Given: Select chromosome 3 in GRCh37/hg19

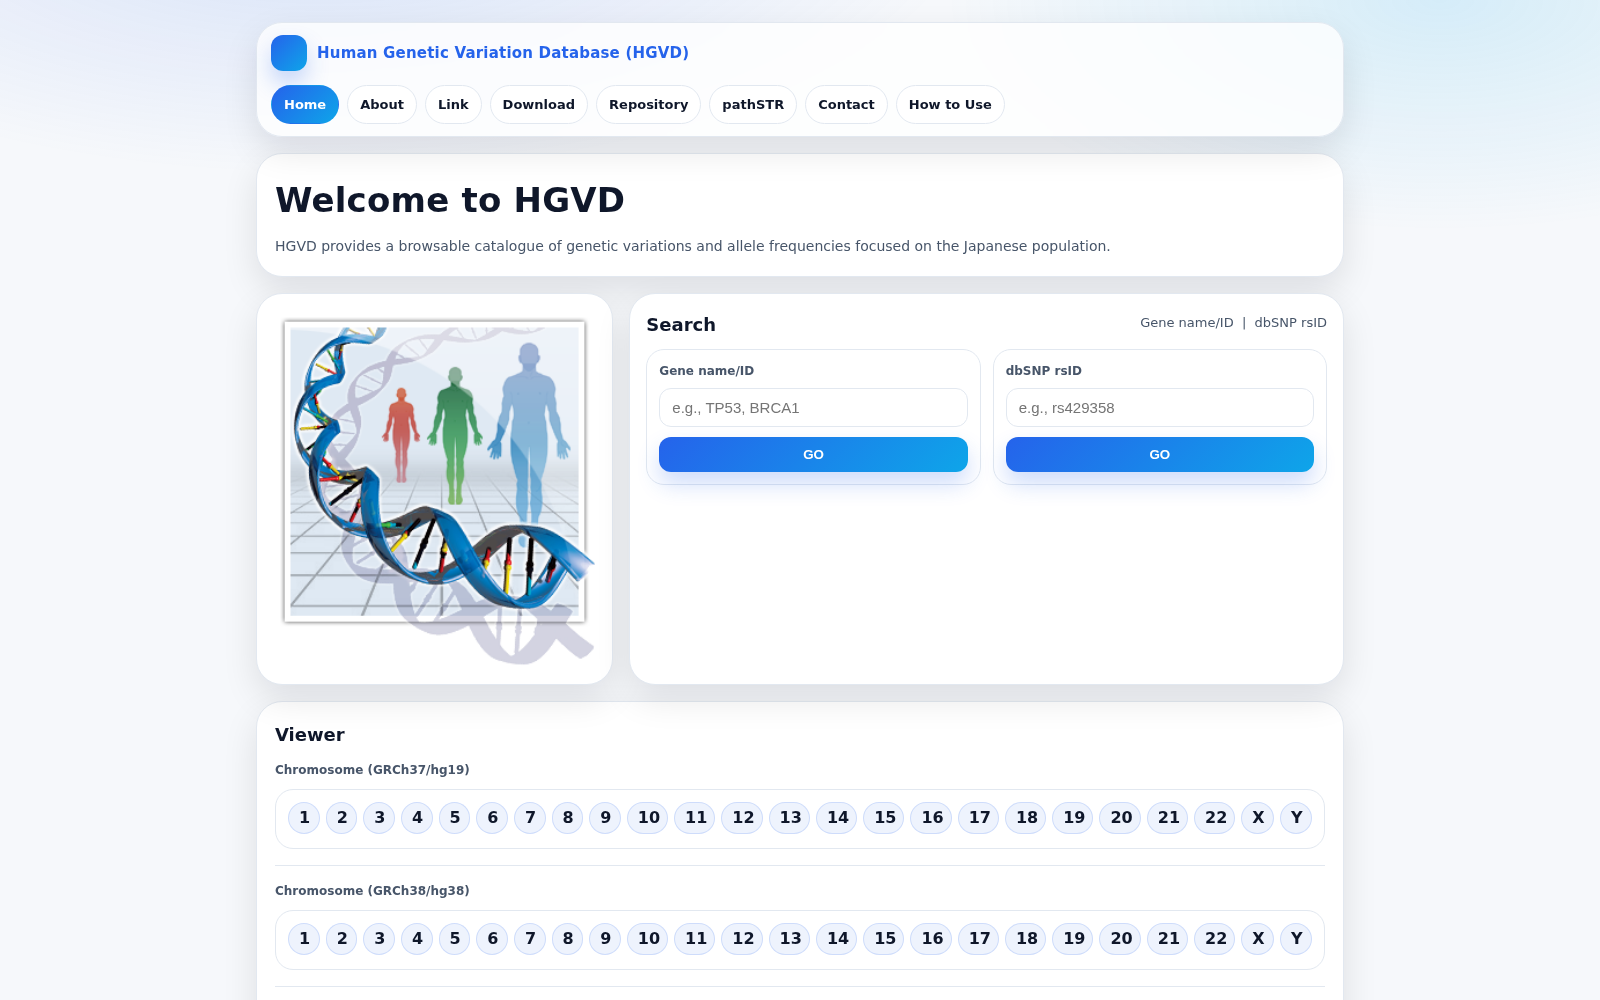Looking at the screenshot, I should pyautogui.click(x=379, y=818).
